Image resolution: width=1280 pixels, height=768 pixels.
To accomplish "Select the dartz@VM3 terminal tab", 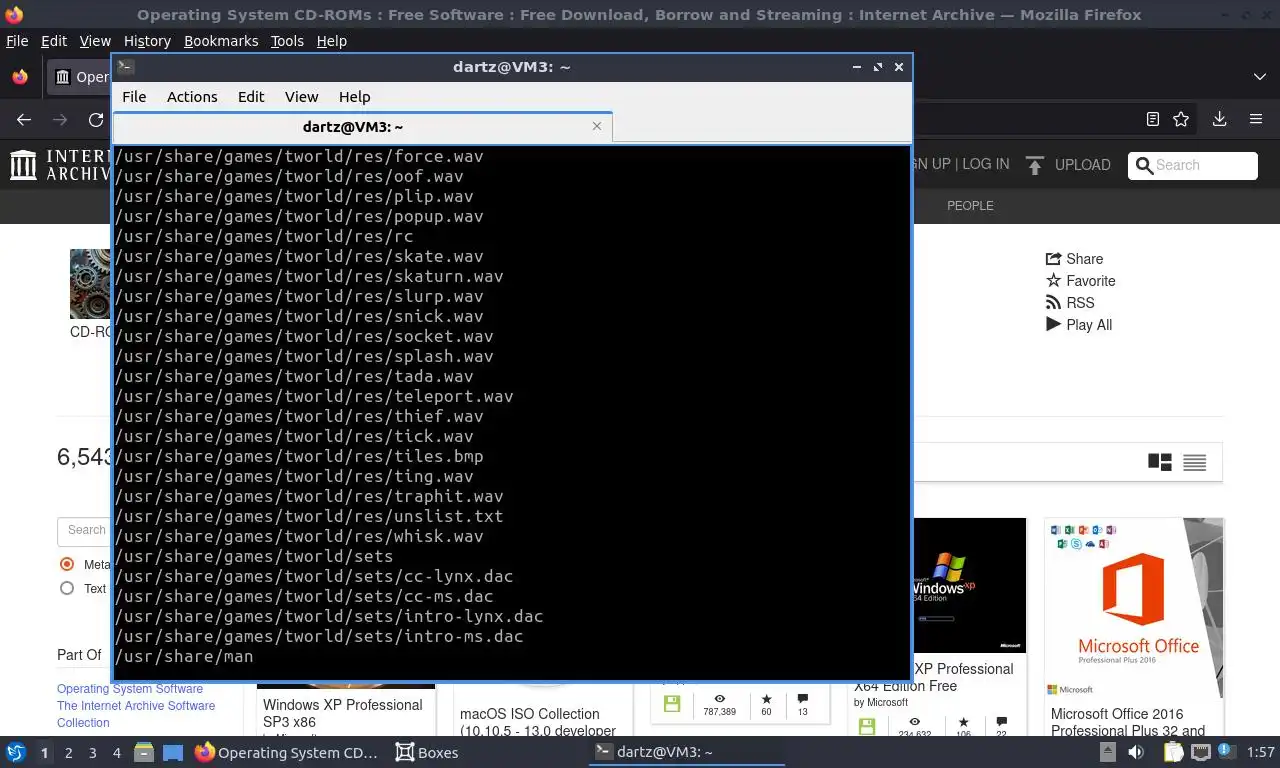I will [x=362, y=127].
